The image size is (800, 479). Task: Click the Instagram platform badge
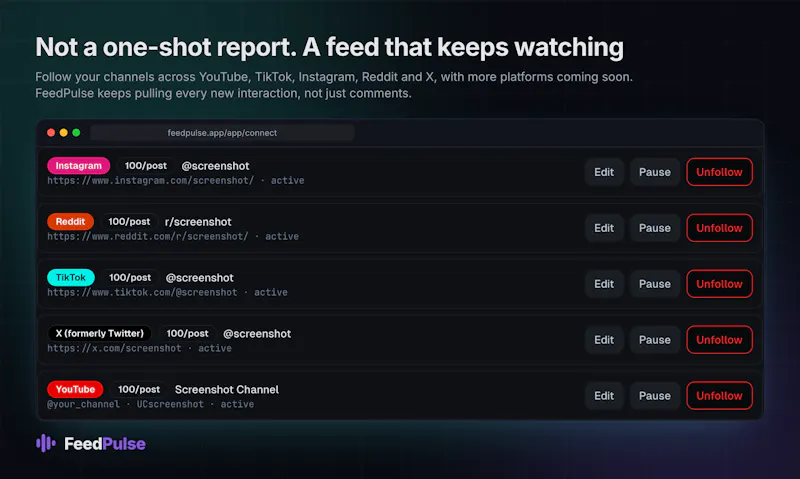pos(79,166)
